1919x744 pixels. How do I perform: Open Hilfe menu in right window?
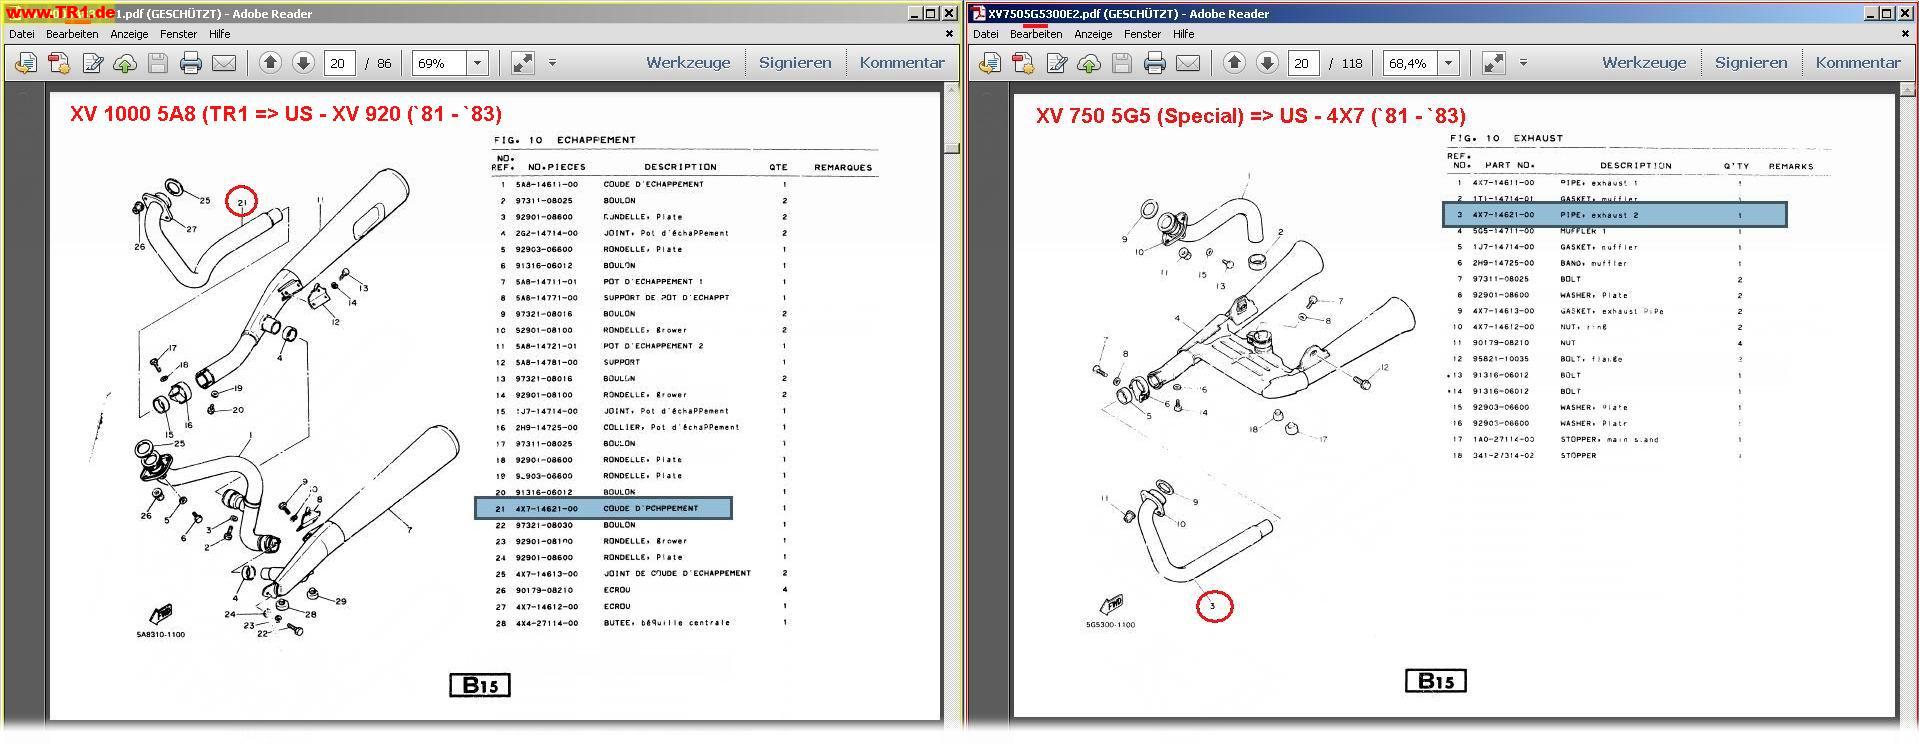tap(1183, 34)
